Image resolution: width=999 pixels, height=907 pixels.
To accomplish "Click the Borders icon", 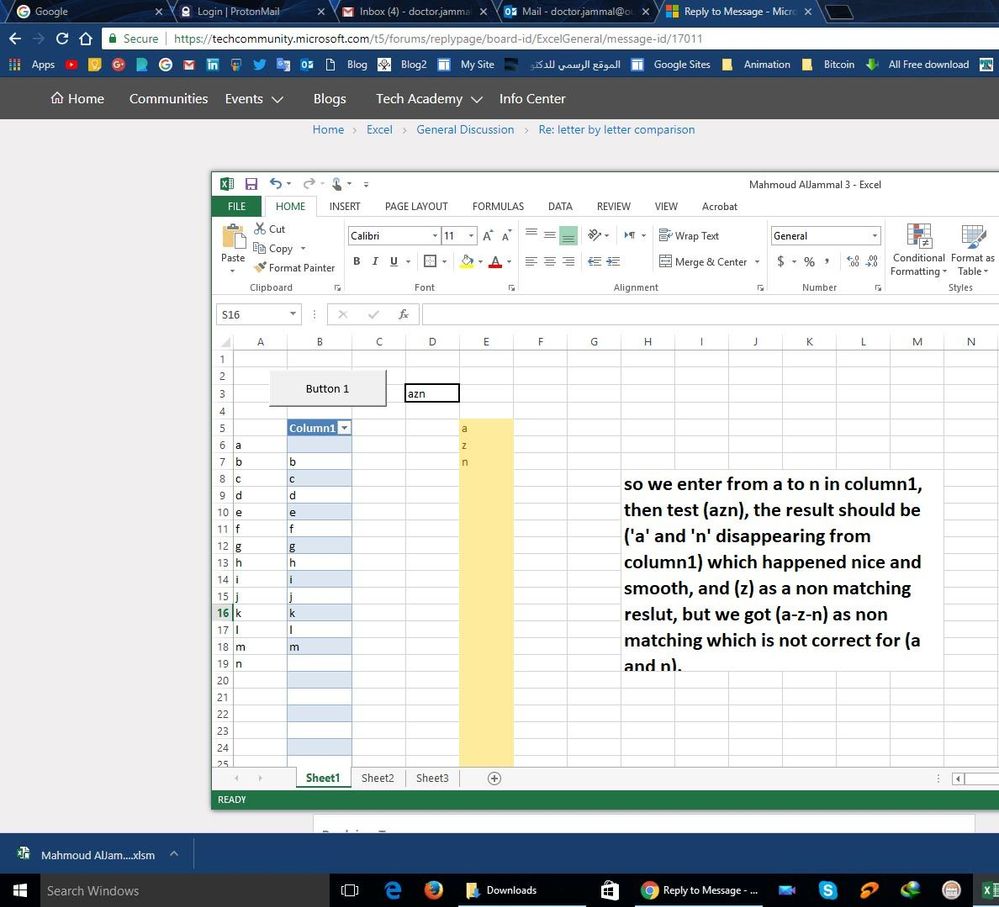I will coord(430,261).
